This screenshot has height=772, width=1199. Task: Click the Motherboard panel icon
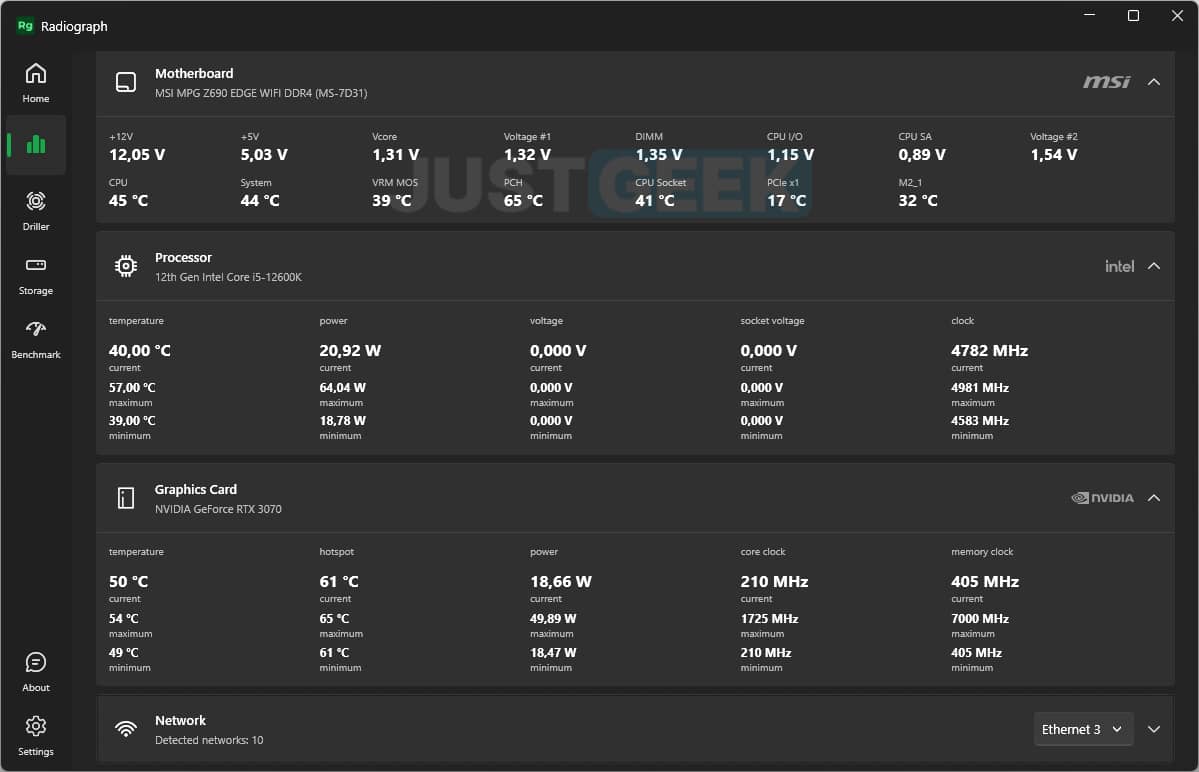[125, 82]
